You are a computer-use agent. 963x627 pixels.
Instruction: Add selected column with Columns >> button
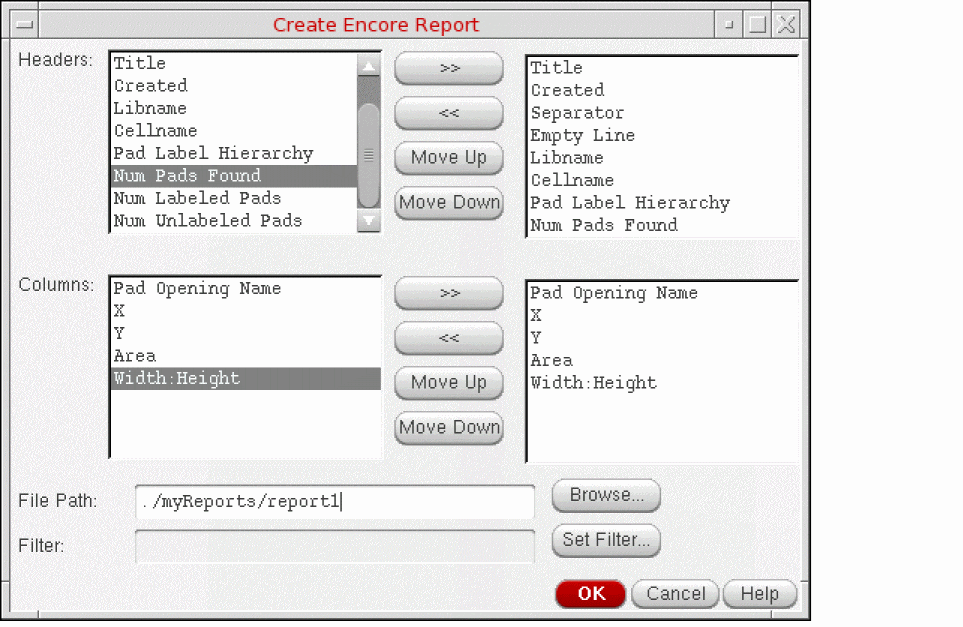pos(449,293)
